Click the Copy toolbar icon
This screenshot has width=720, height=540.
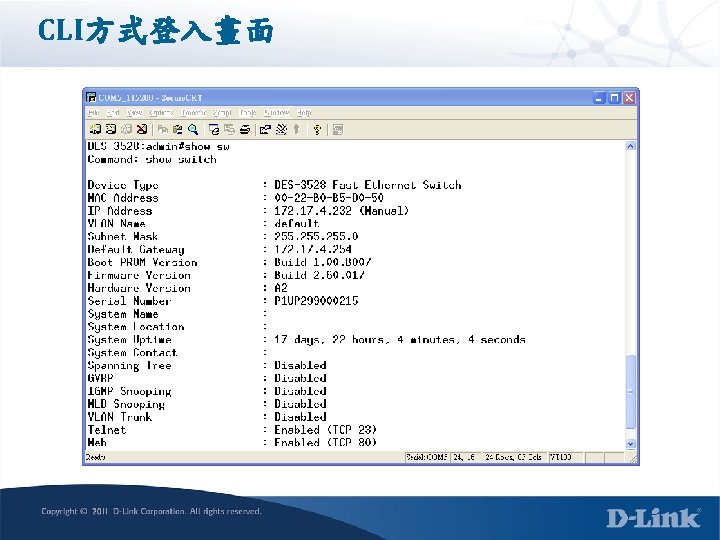point(162,129)
